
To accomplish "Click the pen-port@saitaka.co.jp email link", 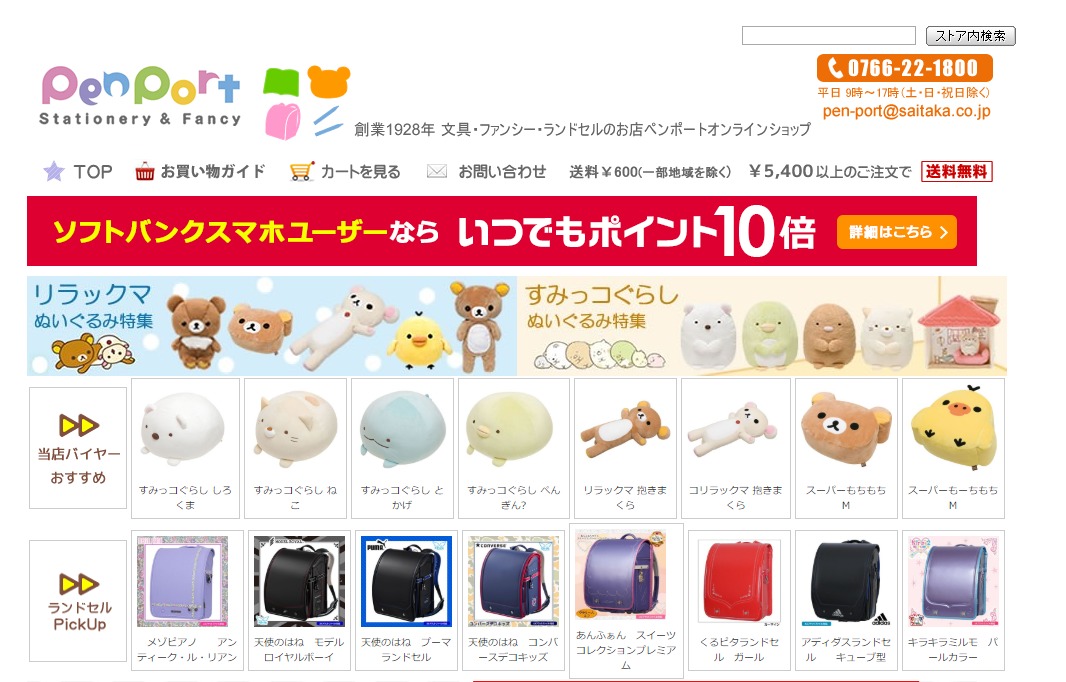I will [x=906, y=111].
